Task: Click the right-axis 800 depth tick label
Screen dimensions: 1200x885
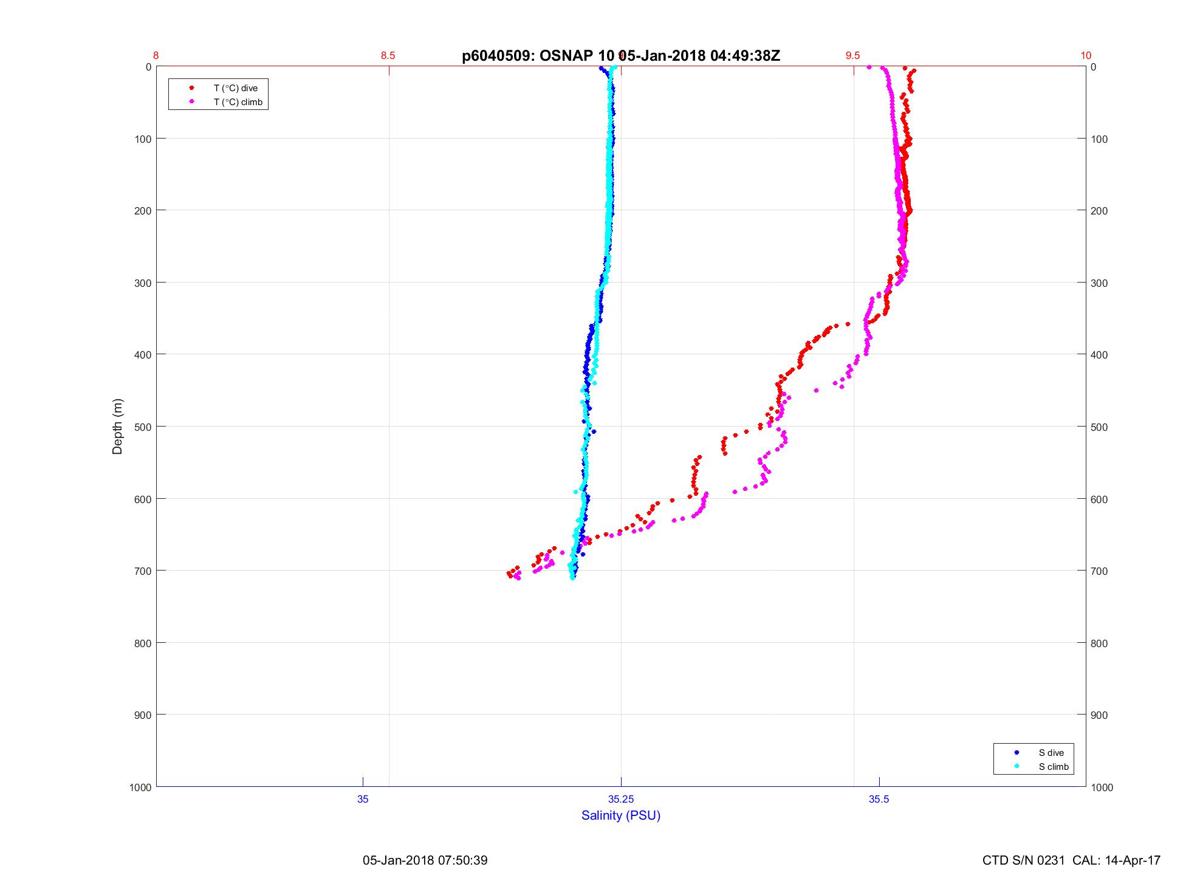Action: [1100, 643]
